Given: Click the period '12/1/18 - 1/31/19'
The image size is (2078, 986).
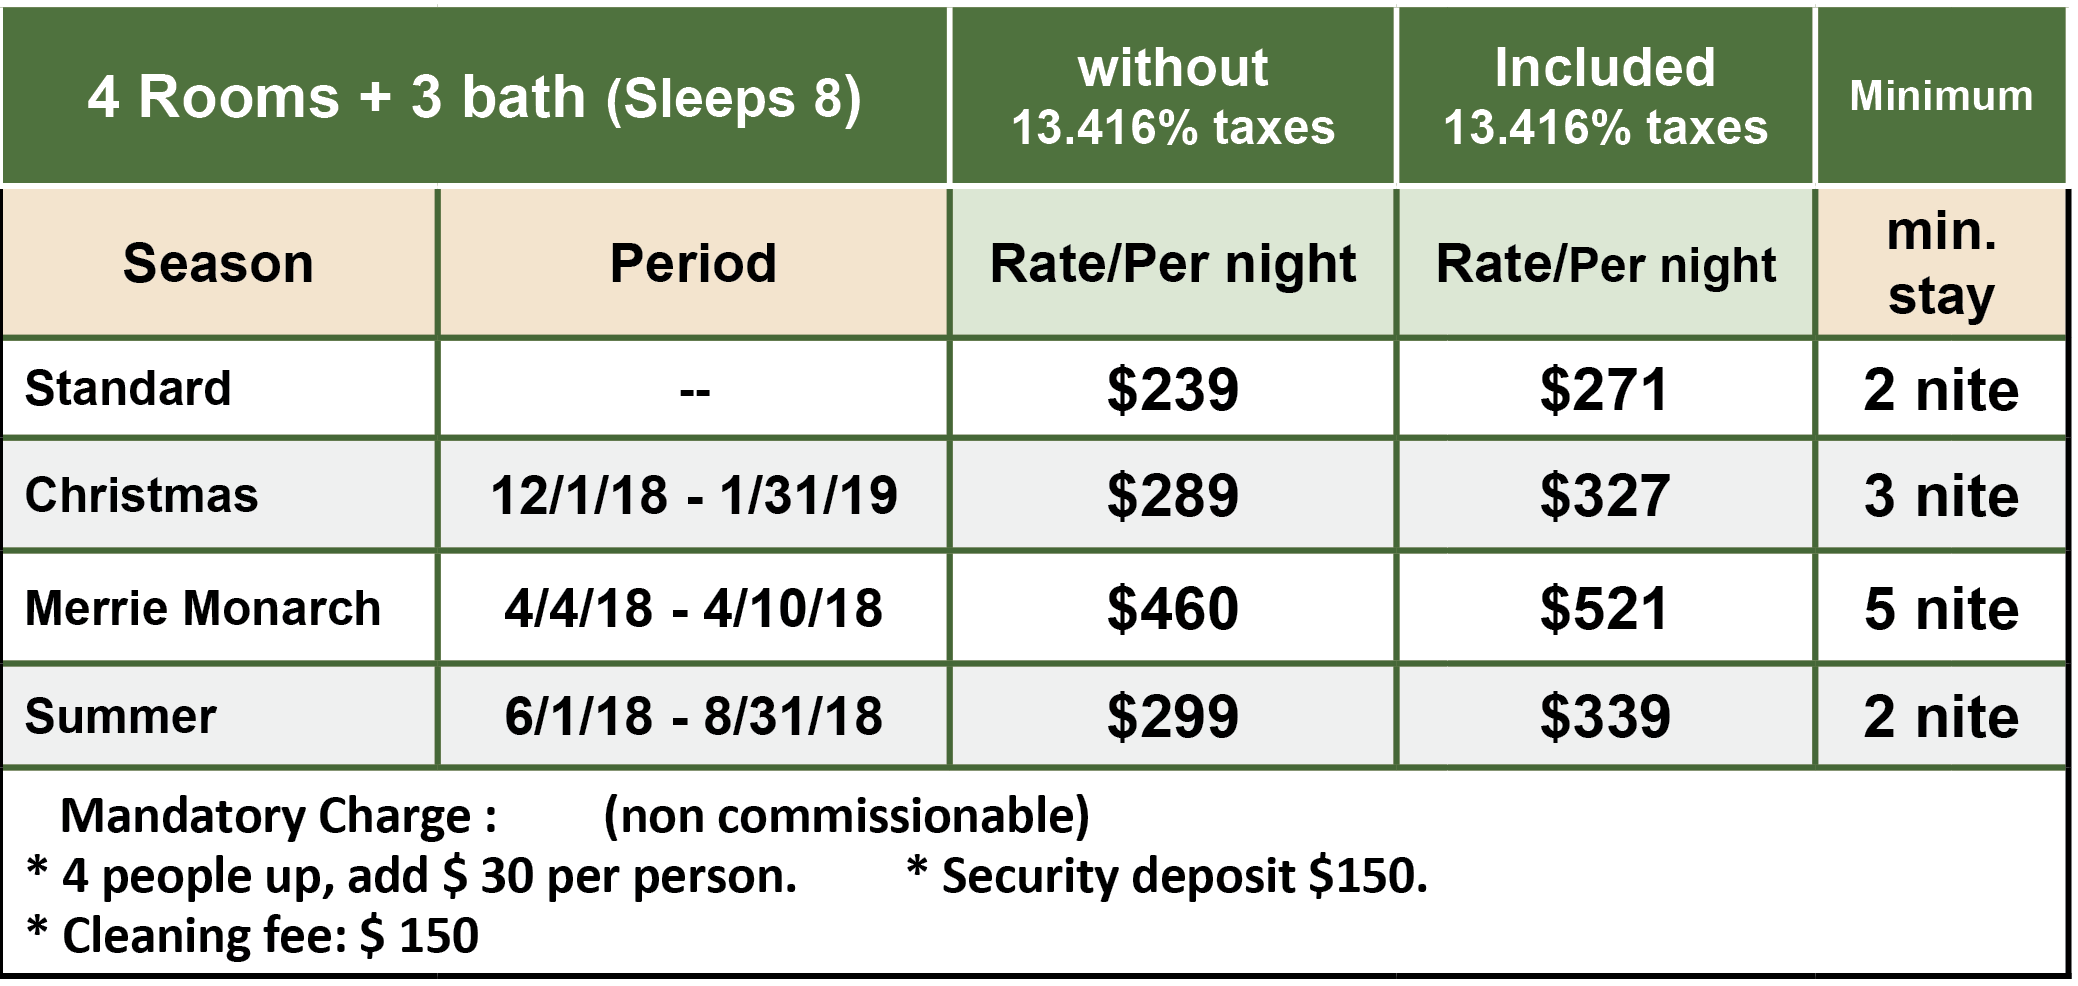Looking at the screenshot, I should click(x=693, y=495).
